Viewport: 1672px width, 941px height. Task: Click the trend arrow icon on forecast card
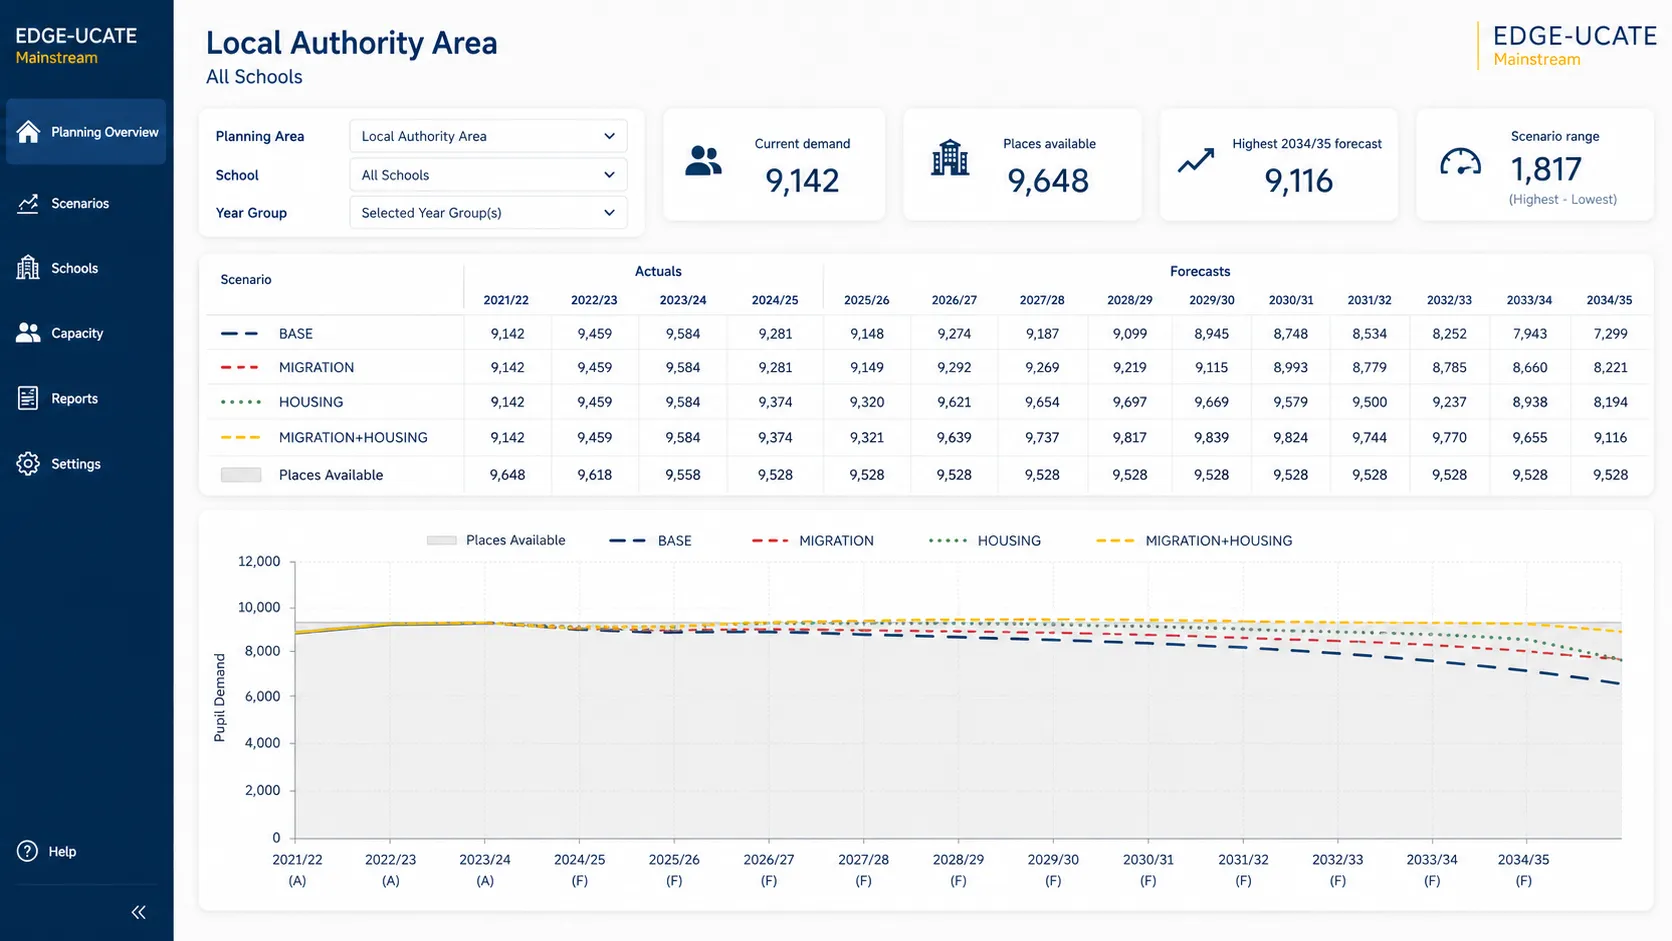click(1195, 160)
